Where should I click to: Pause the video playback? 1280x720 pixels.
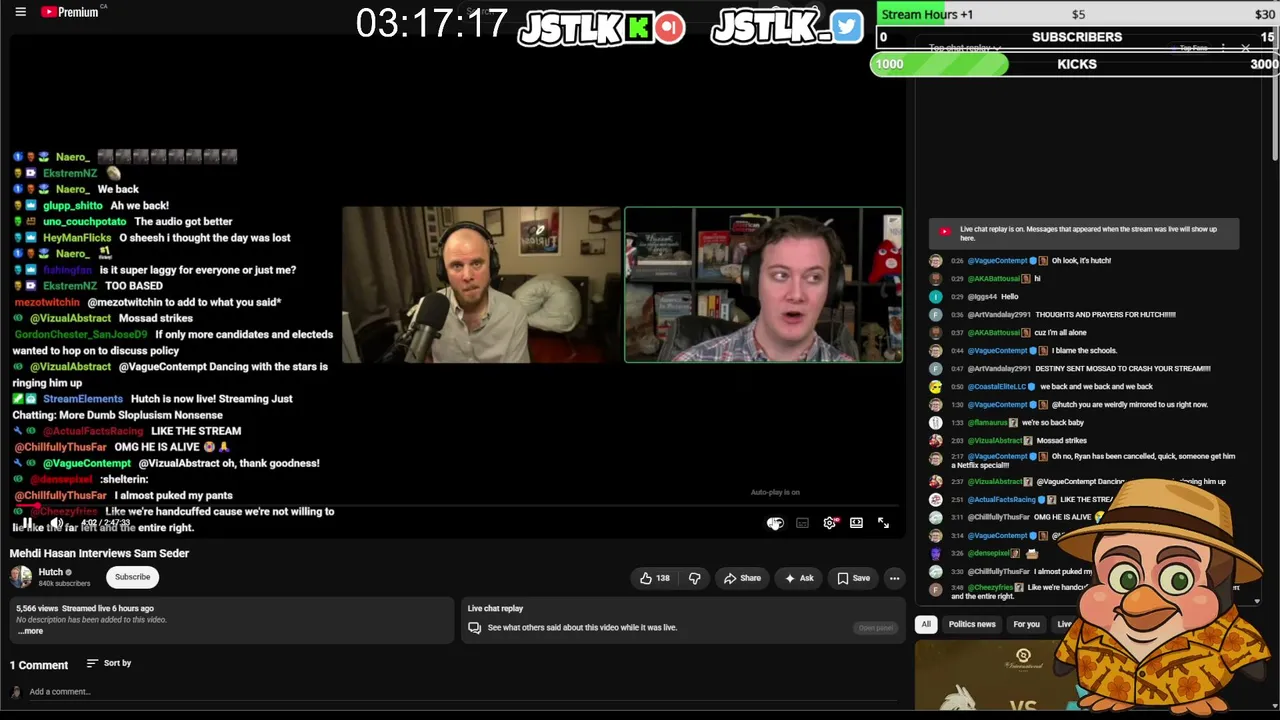tap(27, 523)
